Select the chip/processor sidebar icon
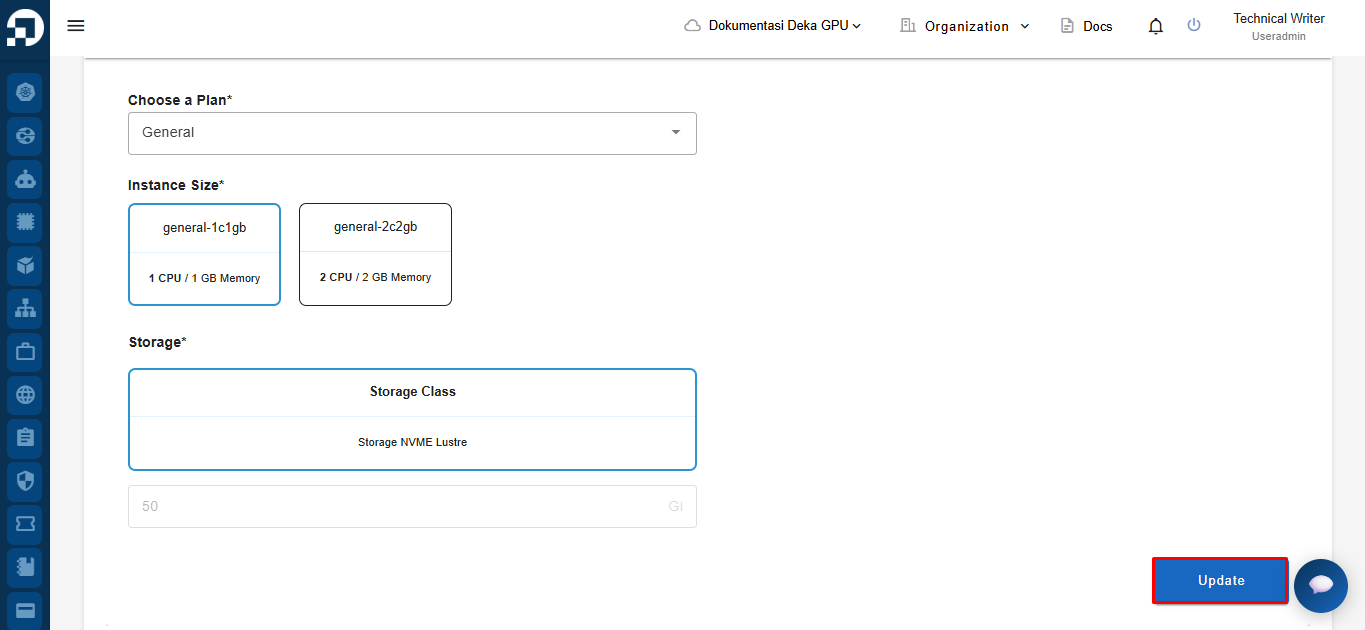Image resolution: width=1365 pixels, height=630 pixels. click(x=25, y=223)
